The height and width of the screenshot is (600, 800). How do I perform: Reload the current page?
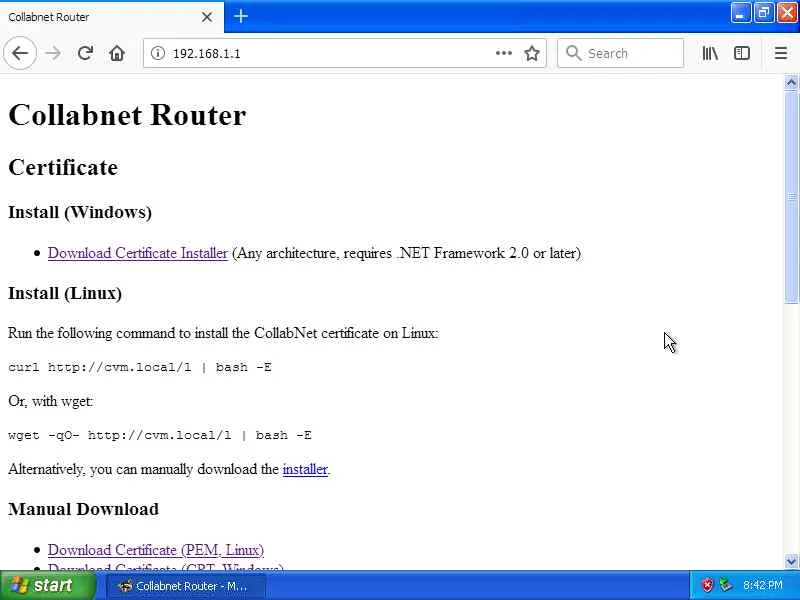pos(85,53)
